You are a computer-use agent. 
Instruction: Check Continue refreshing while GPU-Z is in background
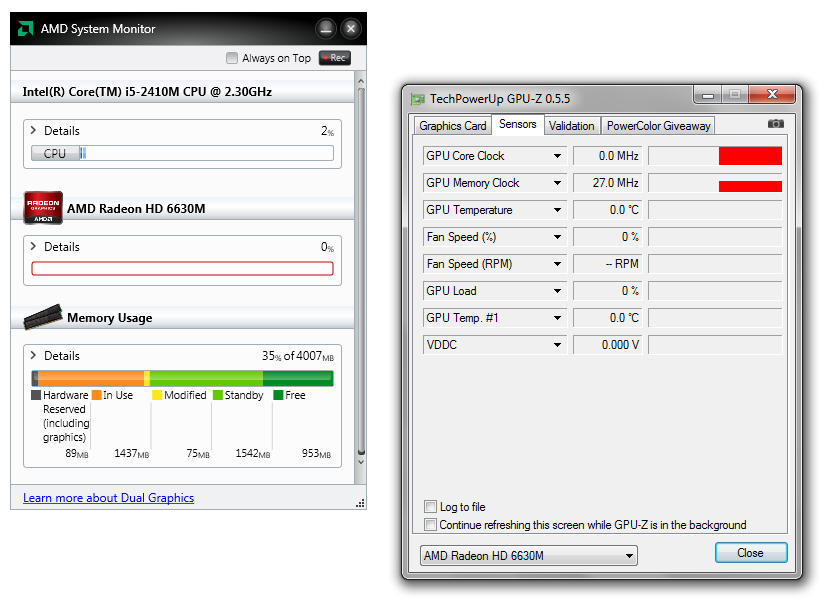point(430,524)
